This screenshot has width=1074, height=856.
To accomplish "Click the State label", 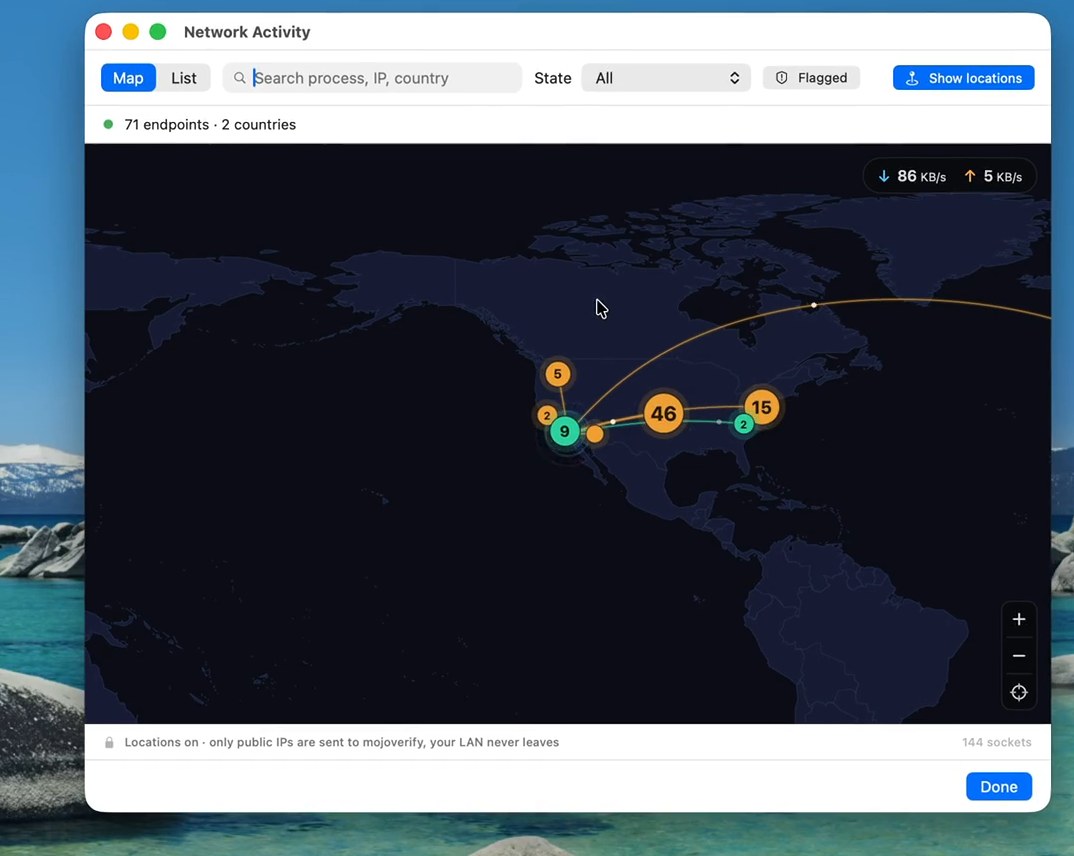I will 553,78.
